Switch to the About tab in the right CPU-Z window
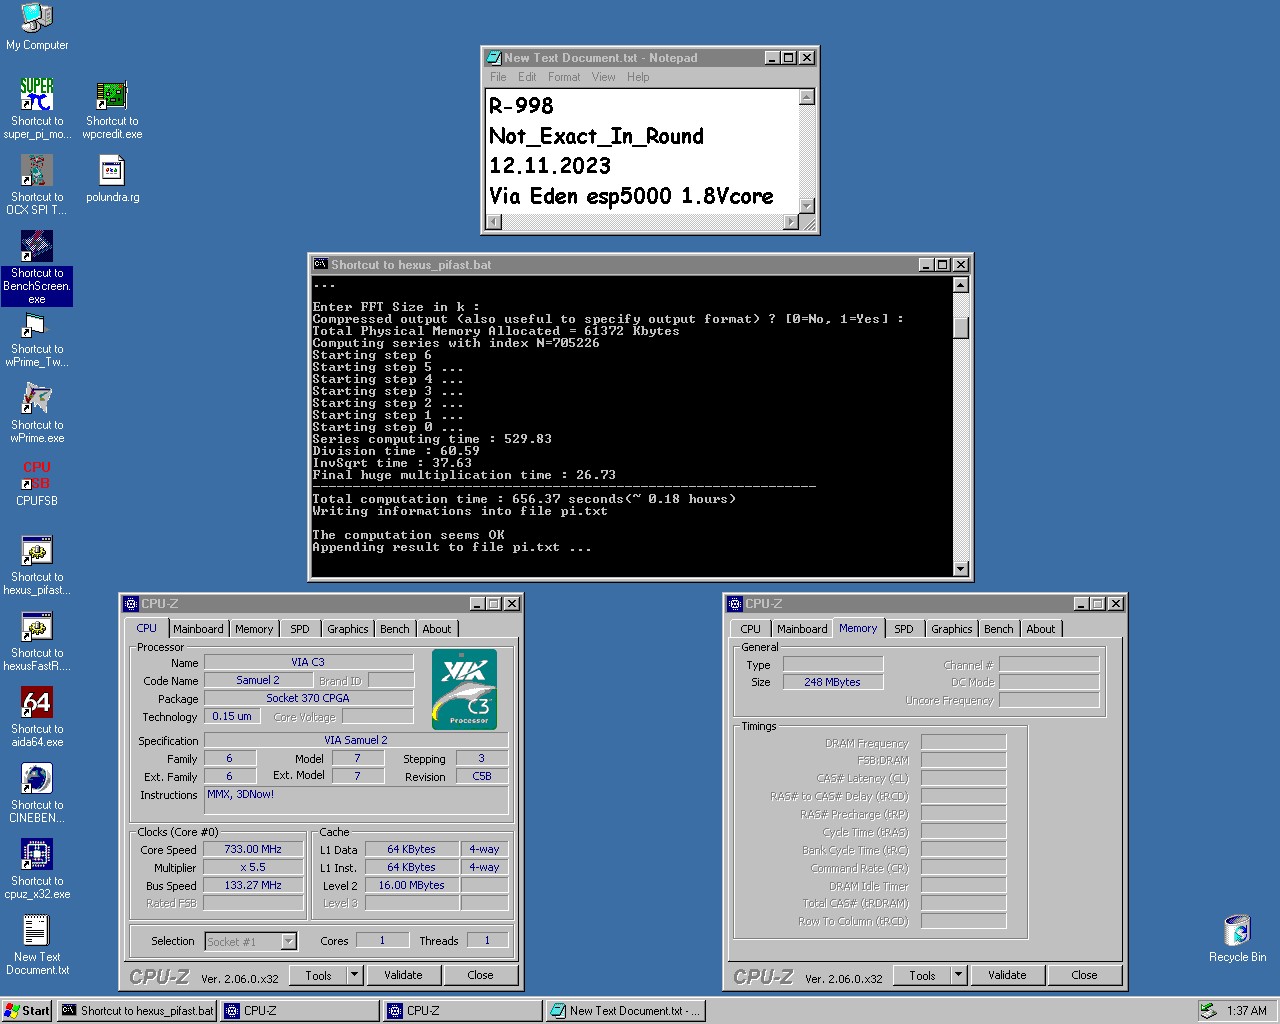This screenshot has height=1024, width=1280. click(x=1041, y=629)
